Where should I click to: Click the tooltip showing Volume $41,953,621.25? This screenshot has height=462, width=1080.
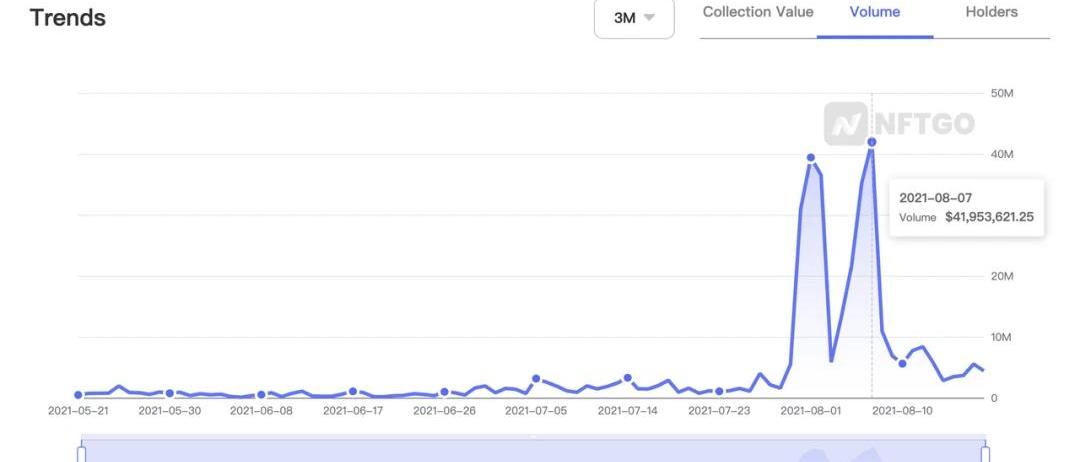click(x=966, y=207)
